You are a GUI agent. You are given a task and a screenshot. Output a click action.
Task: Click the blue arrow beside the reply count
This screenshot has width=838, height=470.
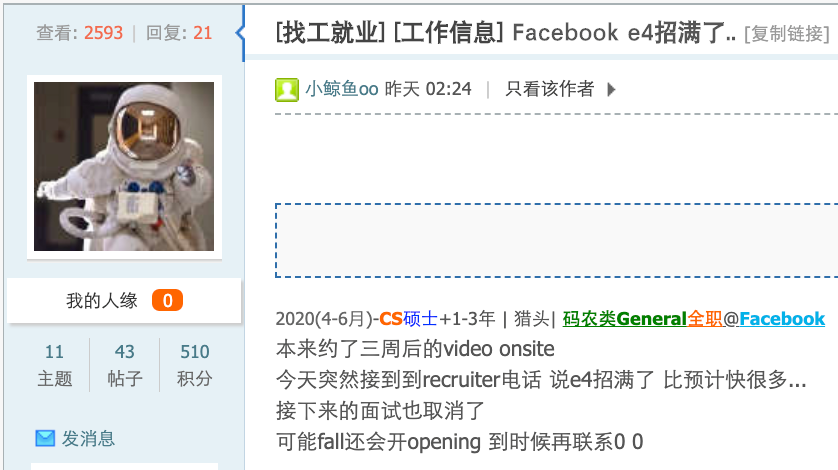[x=240, y=33]
